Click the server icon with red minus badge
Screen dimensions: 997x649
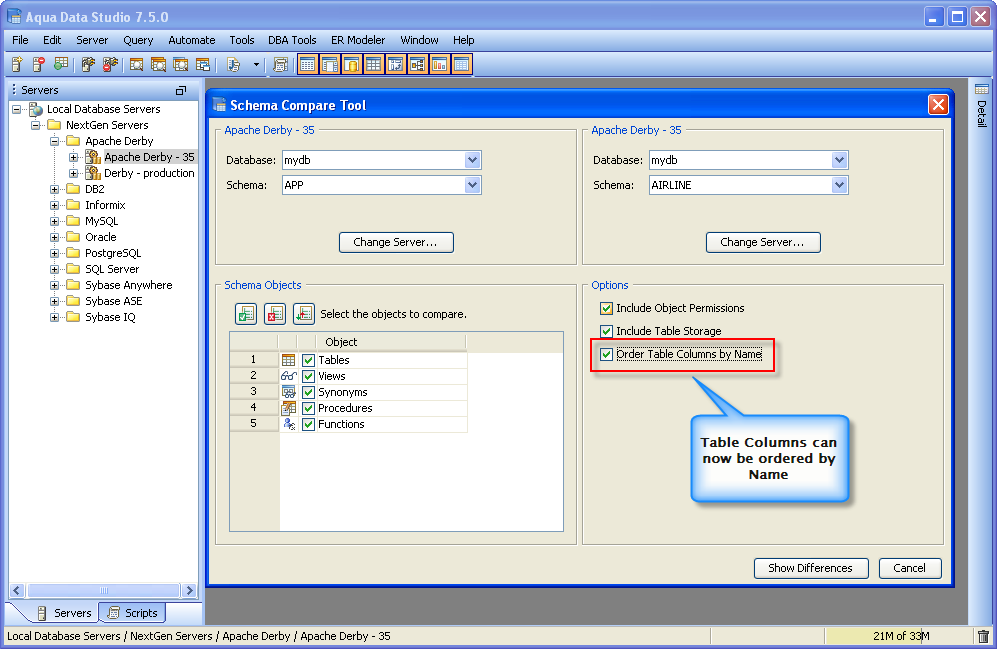39,64
